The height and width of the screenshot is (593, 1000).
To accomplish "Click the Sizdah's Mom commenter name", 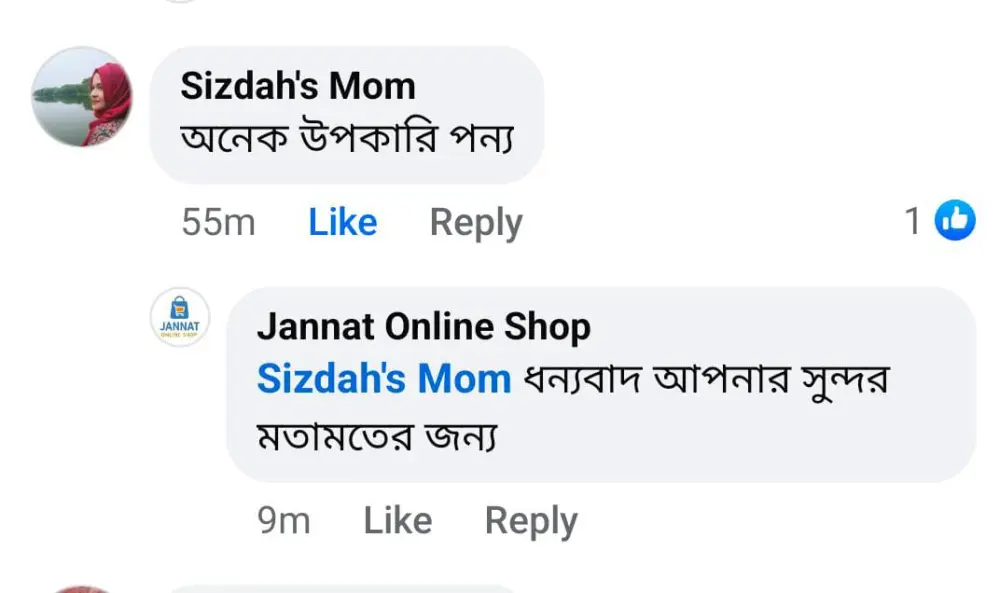I will [297, 86].
